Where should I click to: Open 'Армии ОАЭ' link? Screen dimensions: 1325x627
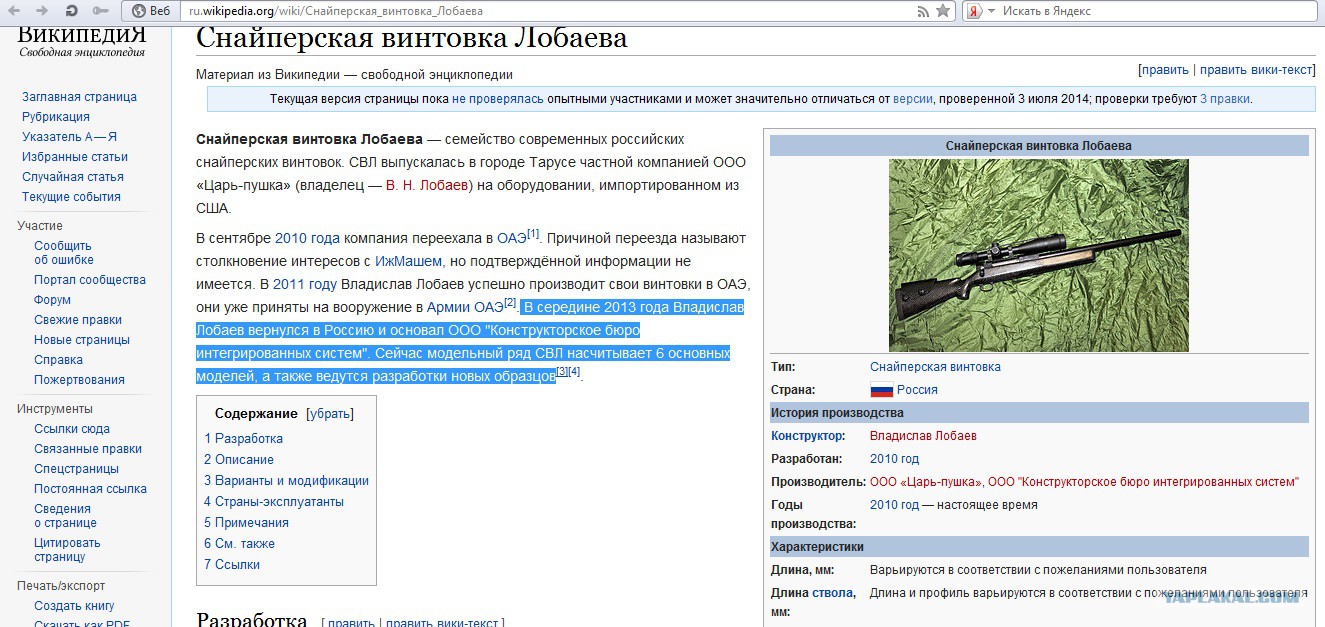[x=464, y=307]
